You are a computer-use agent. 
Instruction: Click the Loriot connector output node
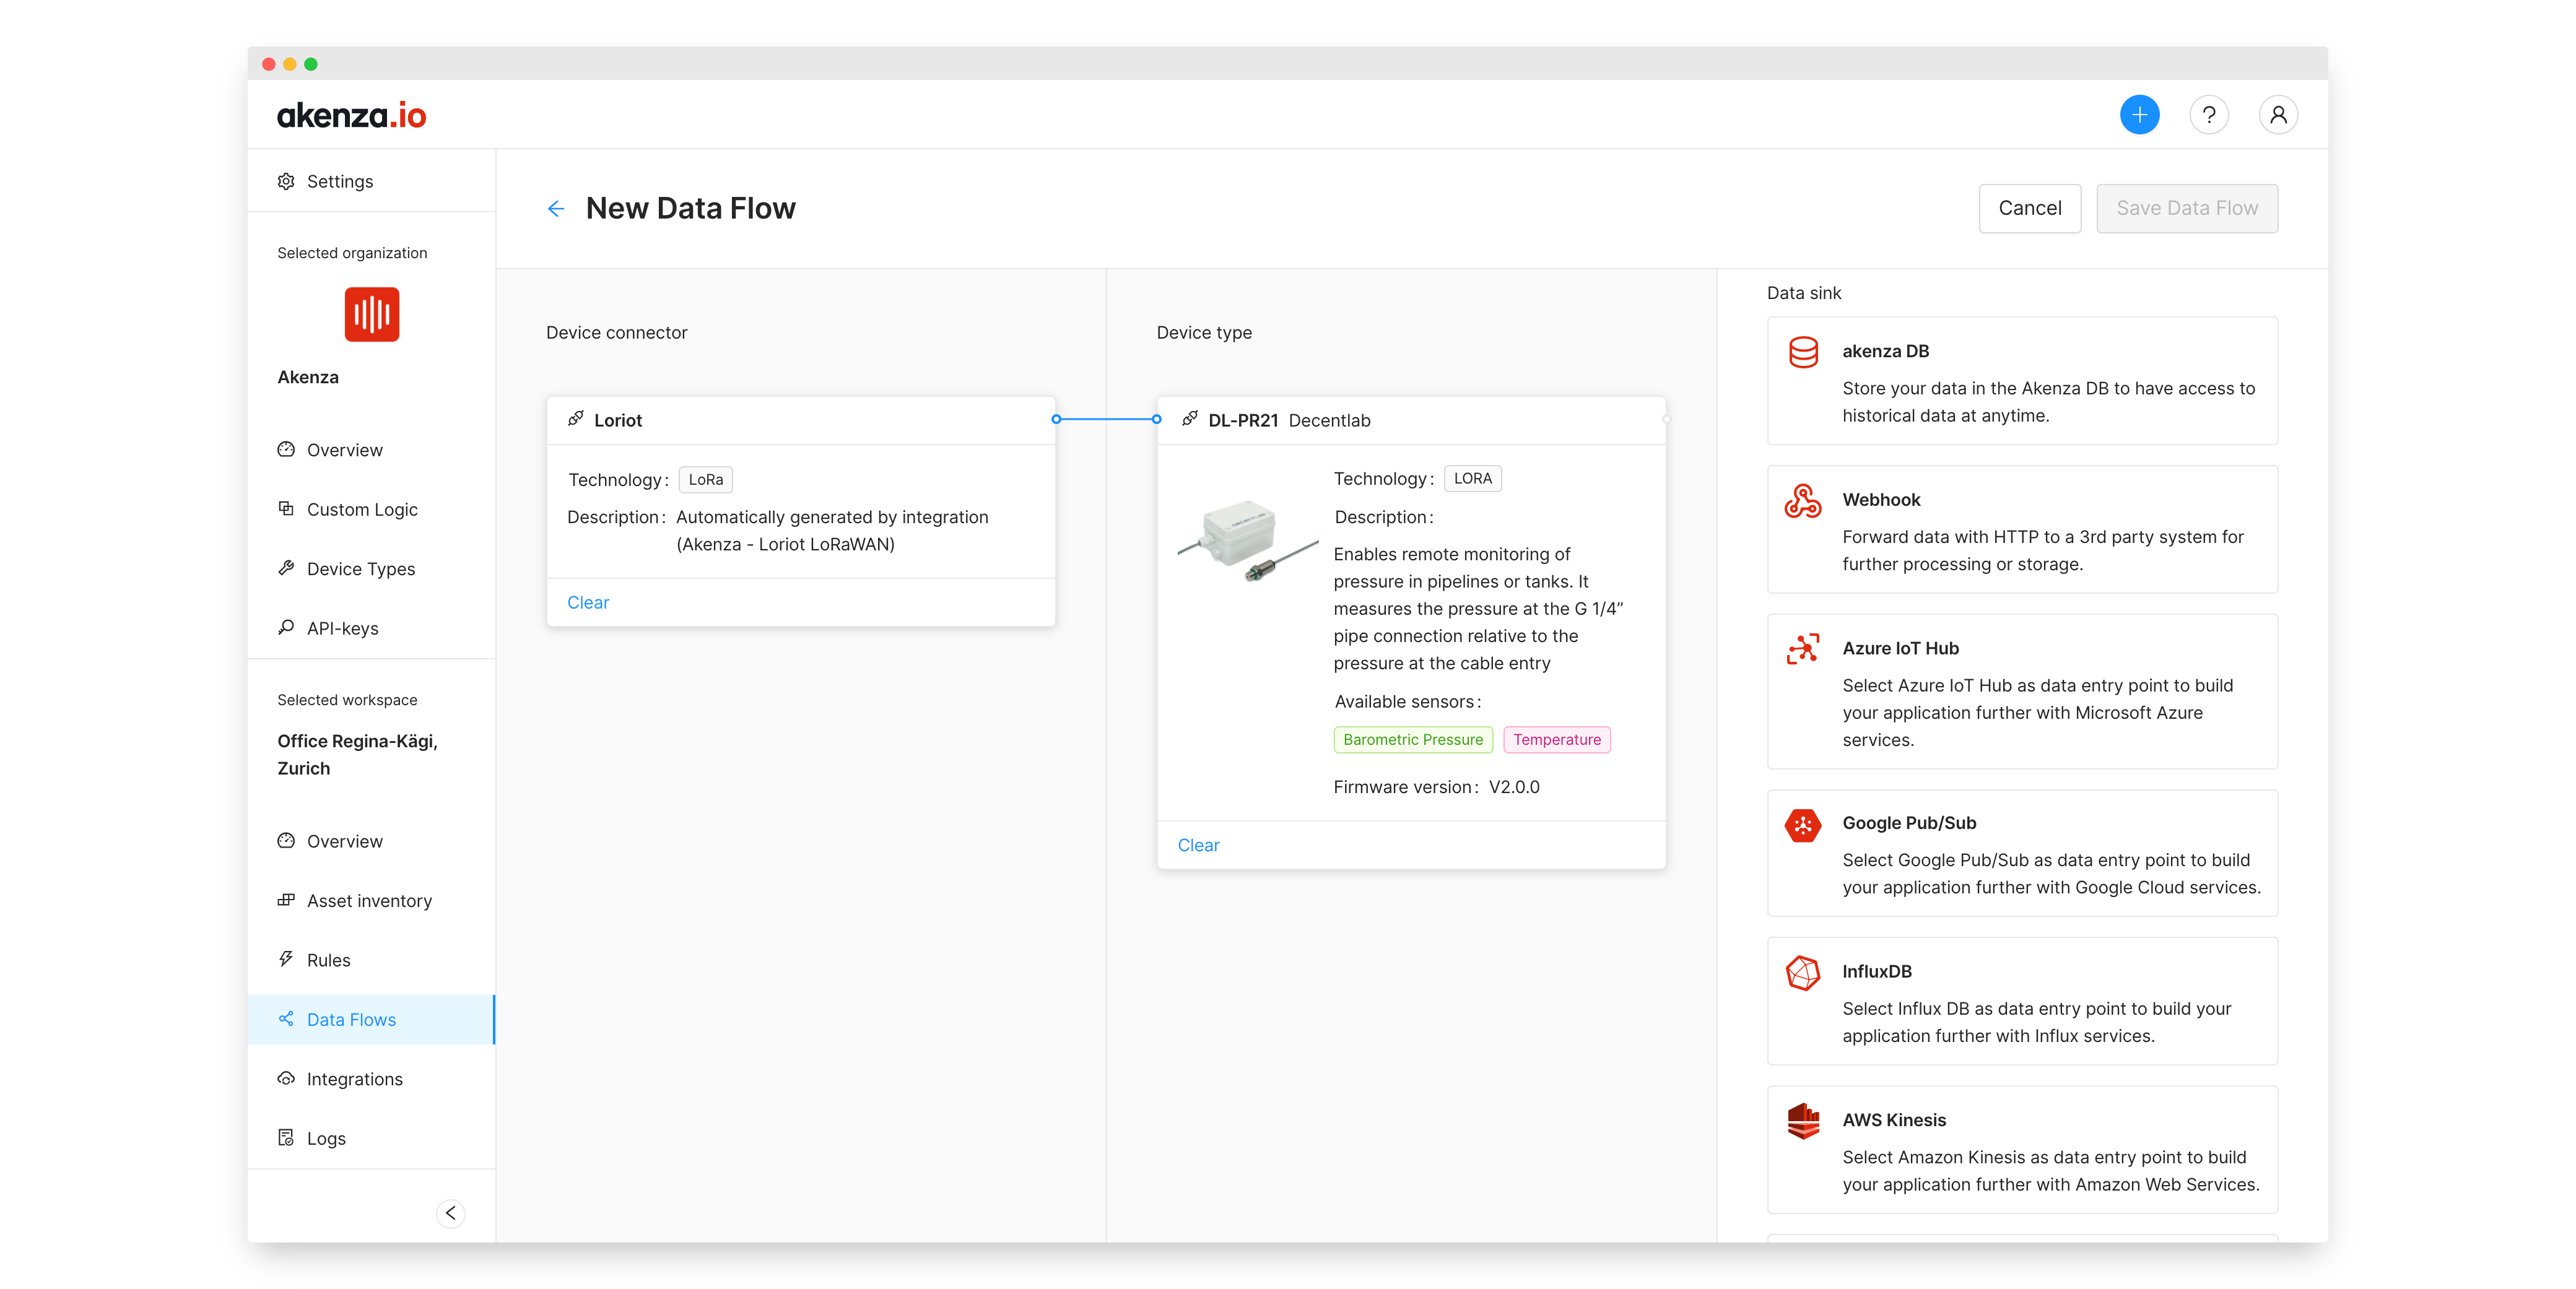(x=1055, y=419)
